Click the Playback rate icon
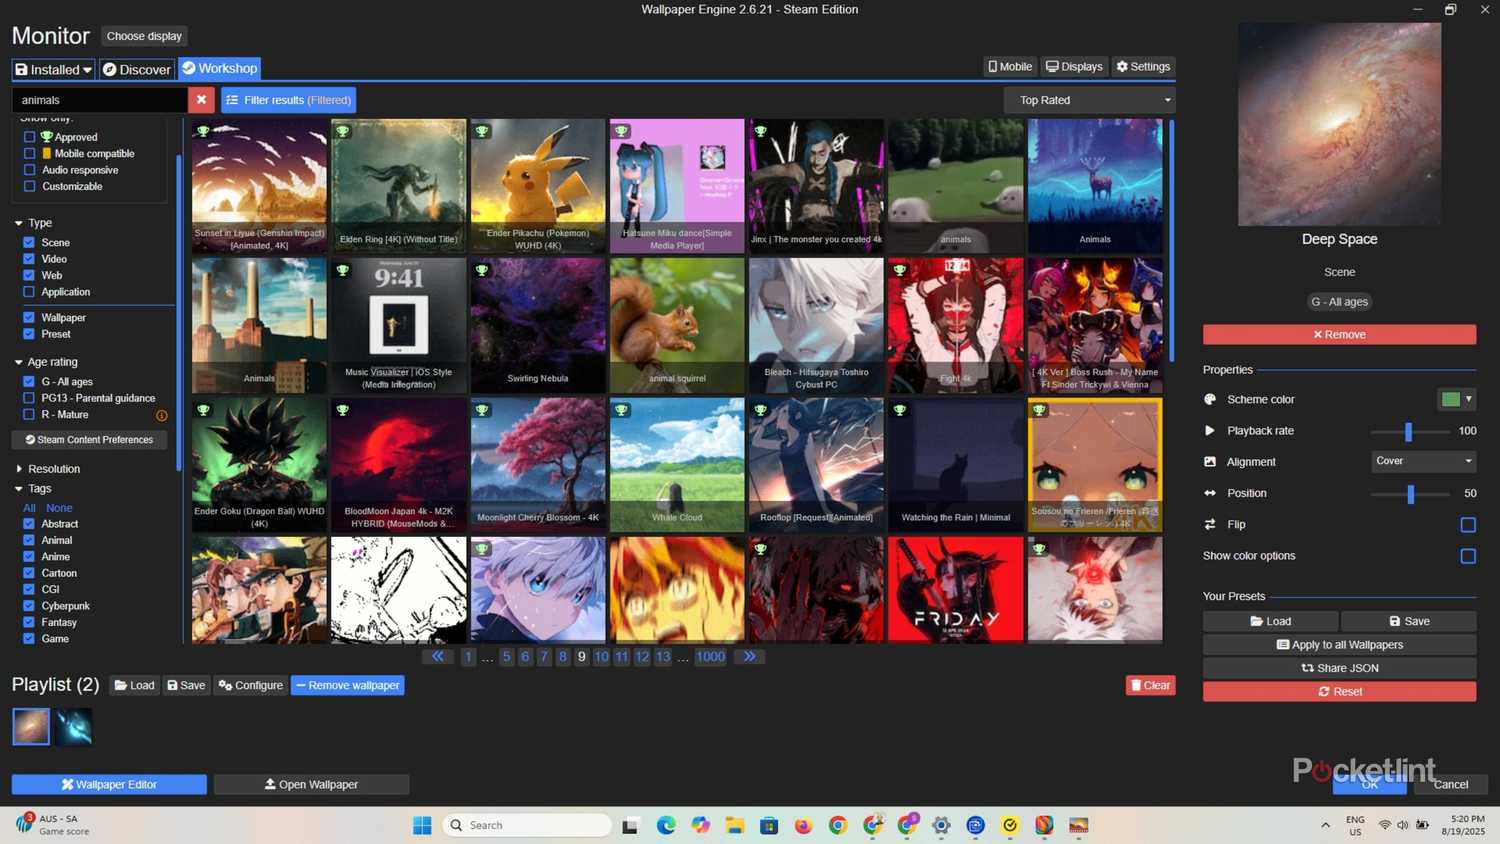Image resolution: width=1500 pixels, height=844 pixels. 1211,430
